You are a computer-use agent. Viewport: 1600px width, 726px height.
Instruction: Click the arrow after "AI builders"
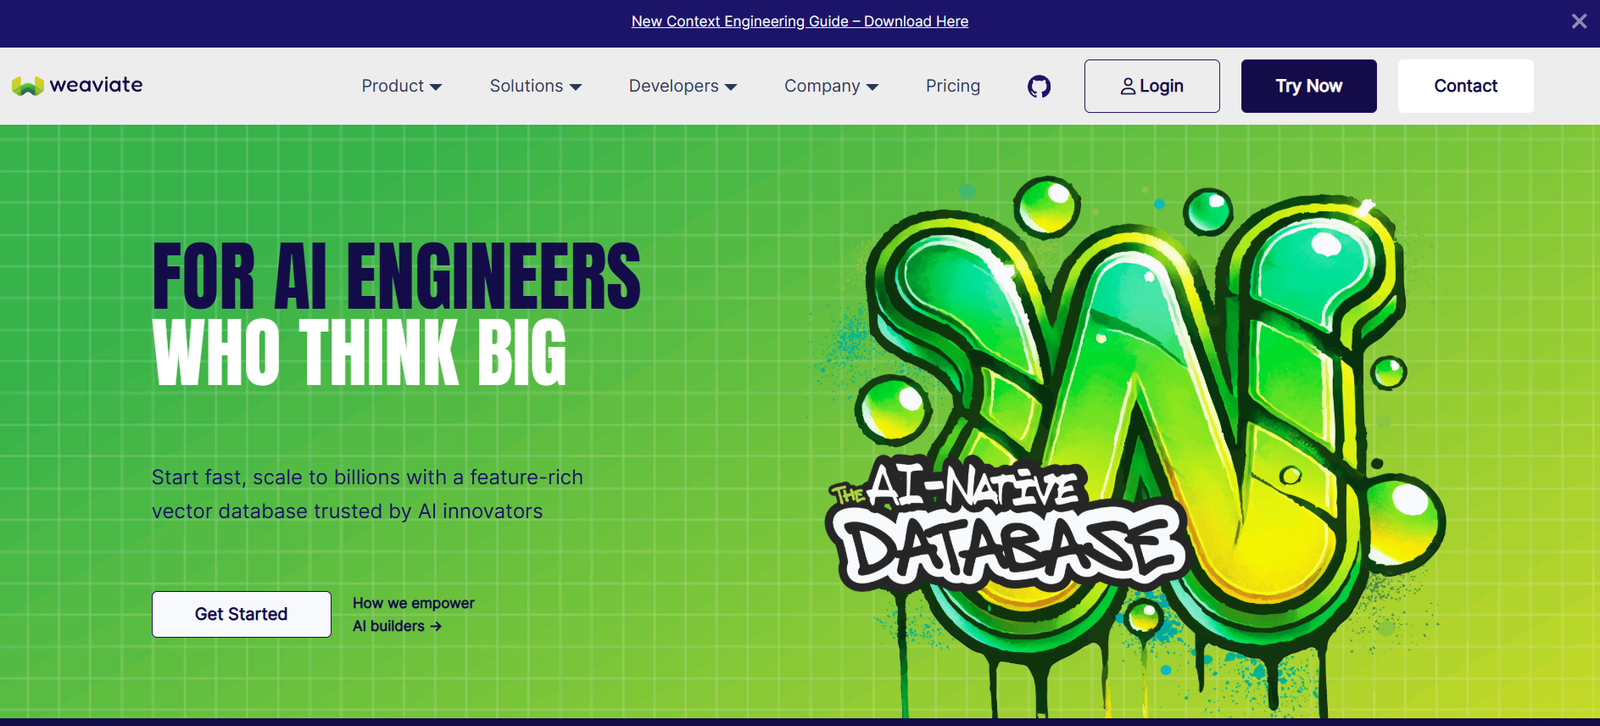(x=436, y=627)
